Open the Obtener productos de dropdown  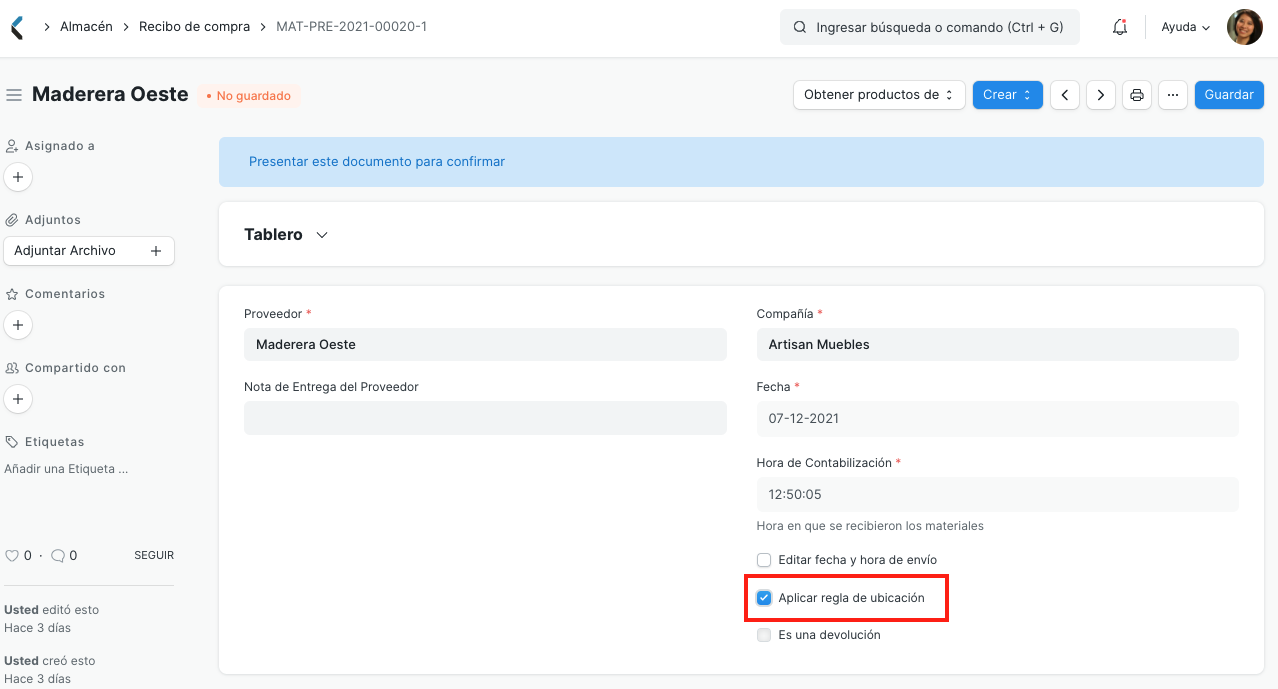[878, 94]
